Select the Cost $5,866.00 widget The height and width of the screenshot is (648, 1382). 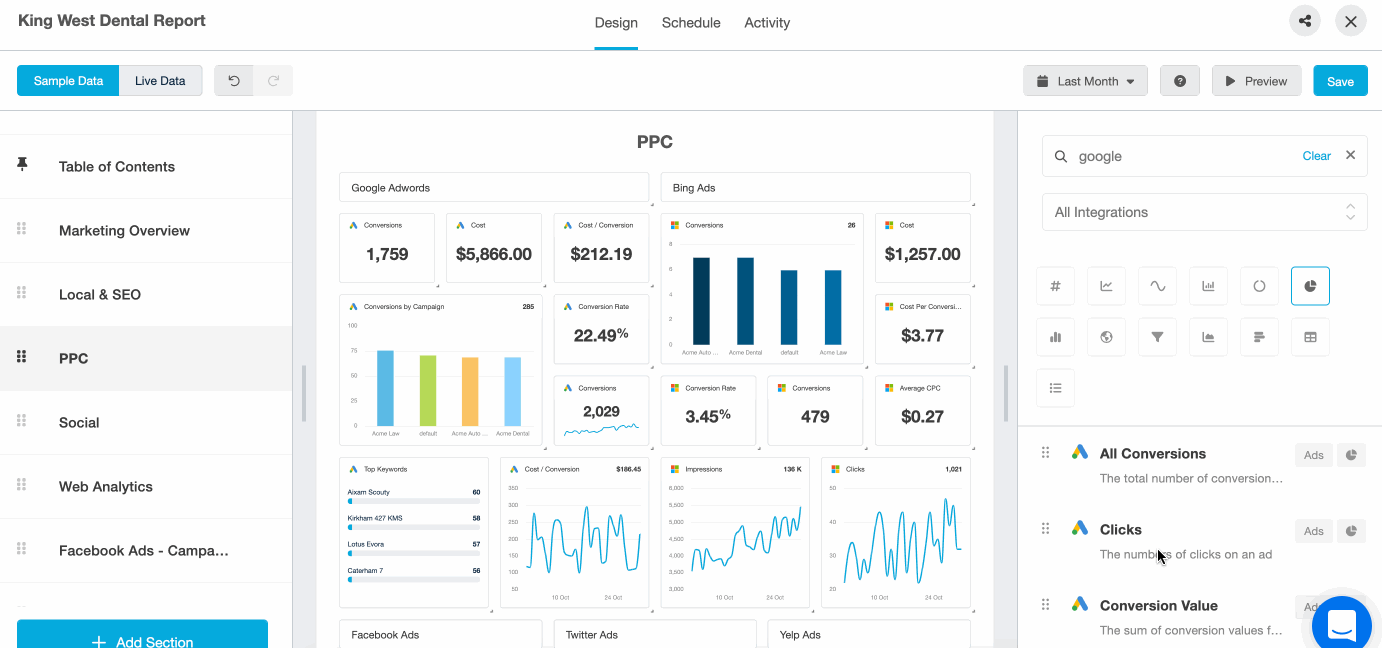494,248
